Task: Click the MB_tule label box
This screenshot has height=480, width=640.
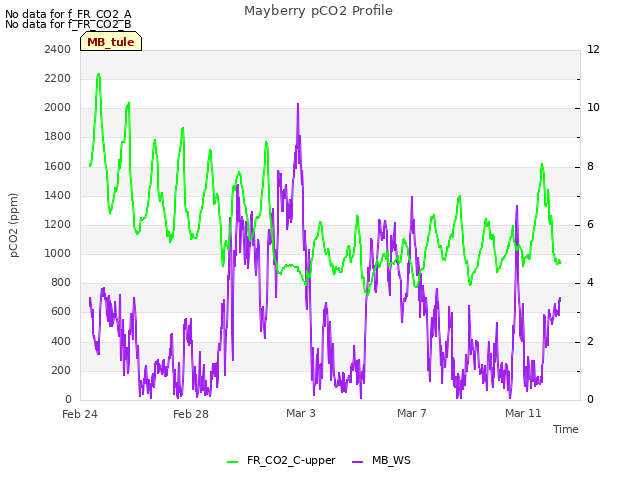Action: point(111,41)
